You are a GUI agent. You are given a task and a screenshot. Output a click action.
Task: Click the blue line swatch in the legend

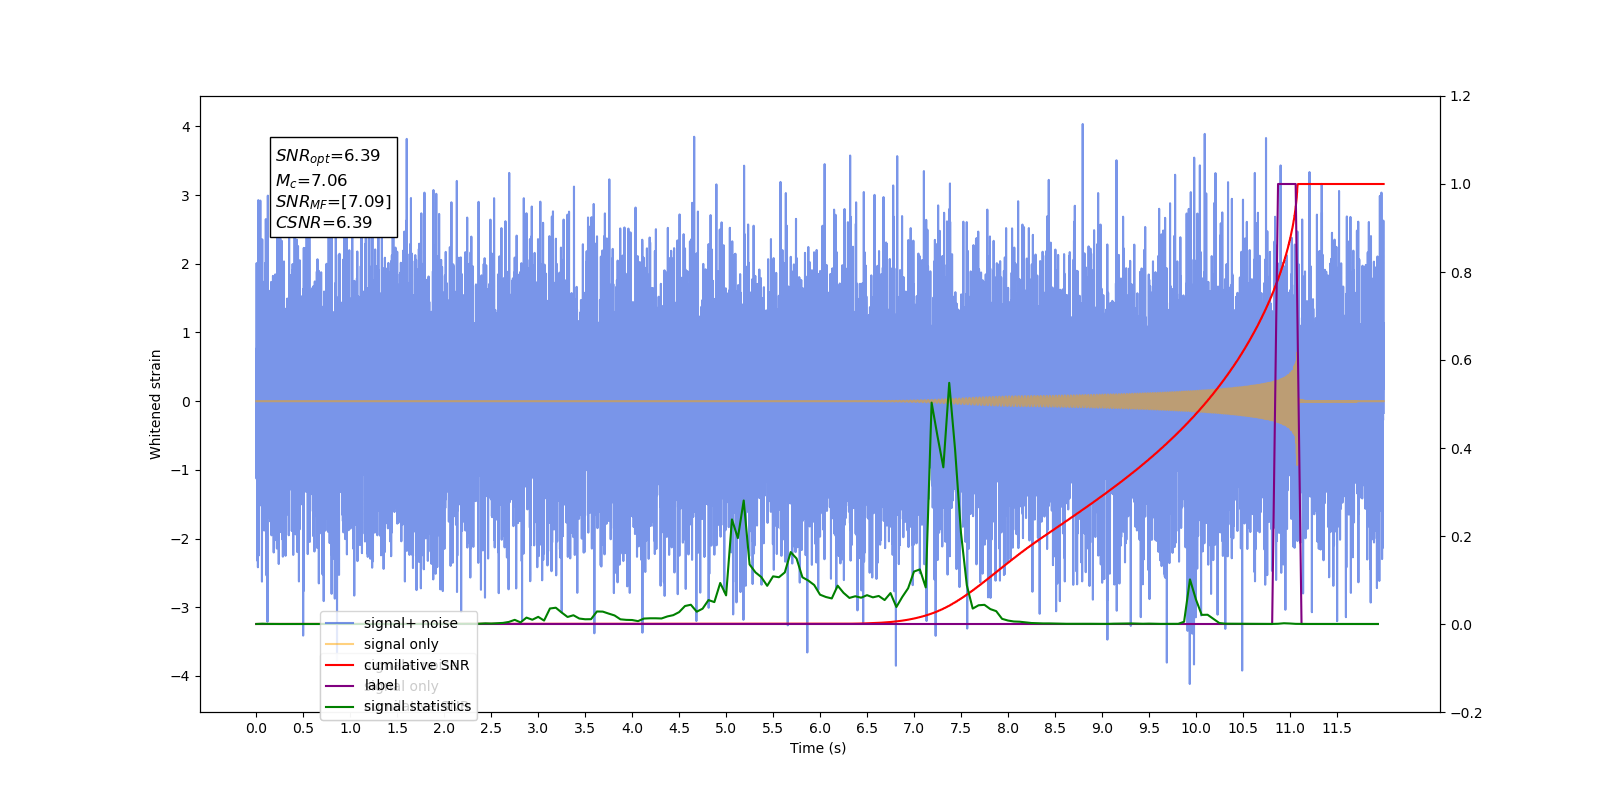coord(340,623)
